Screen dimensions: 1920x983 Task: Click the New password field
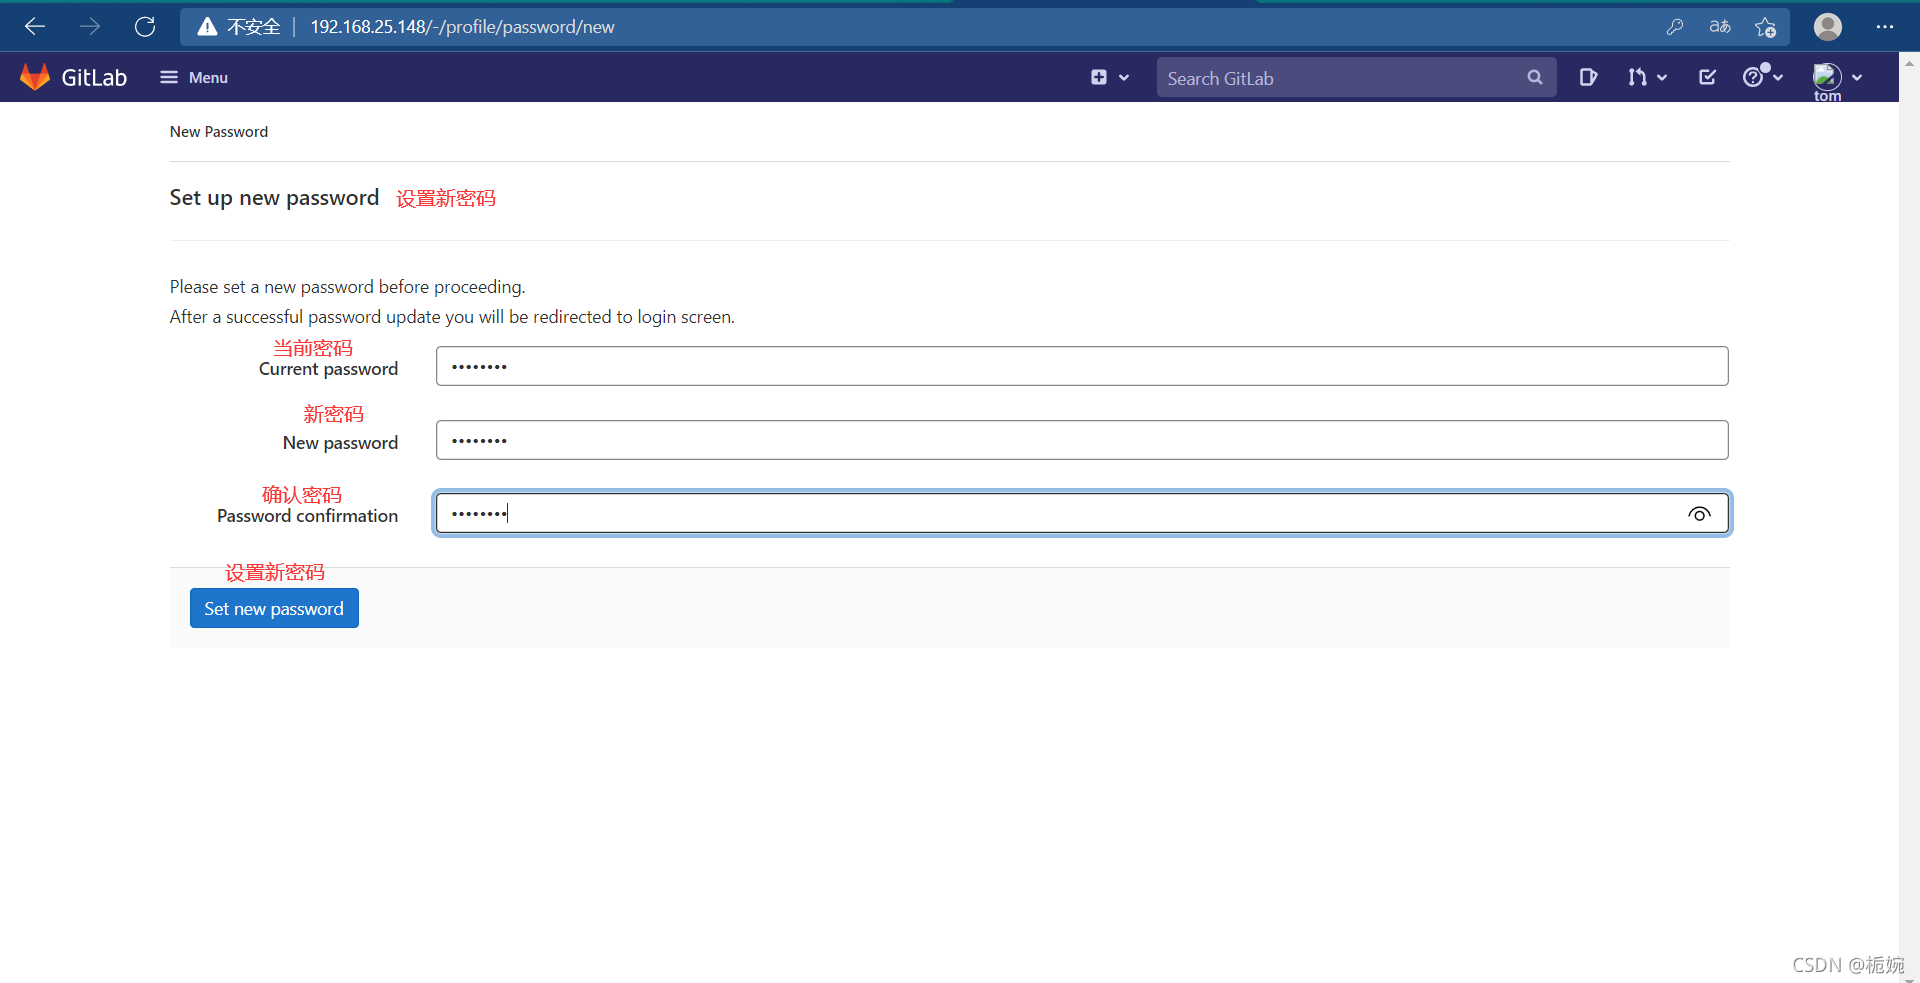tap(1082, 440)
